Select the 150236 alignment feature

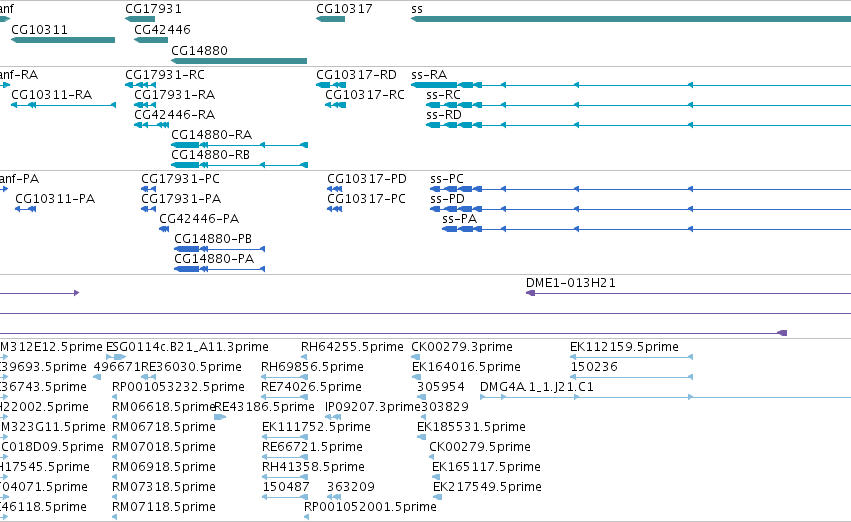point(631,377)
